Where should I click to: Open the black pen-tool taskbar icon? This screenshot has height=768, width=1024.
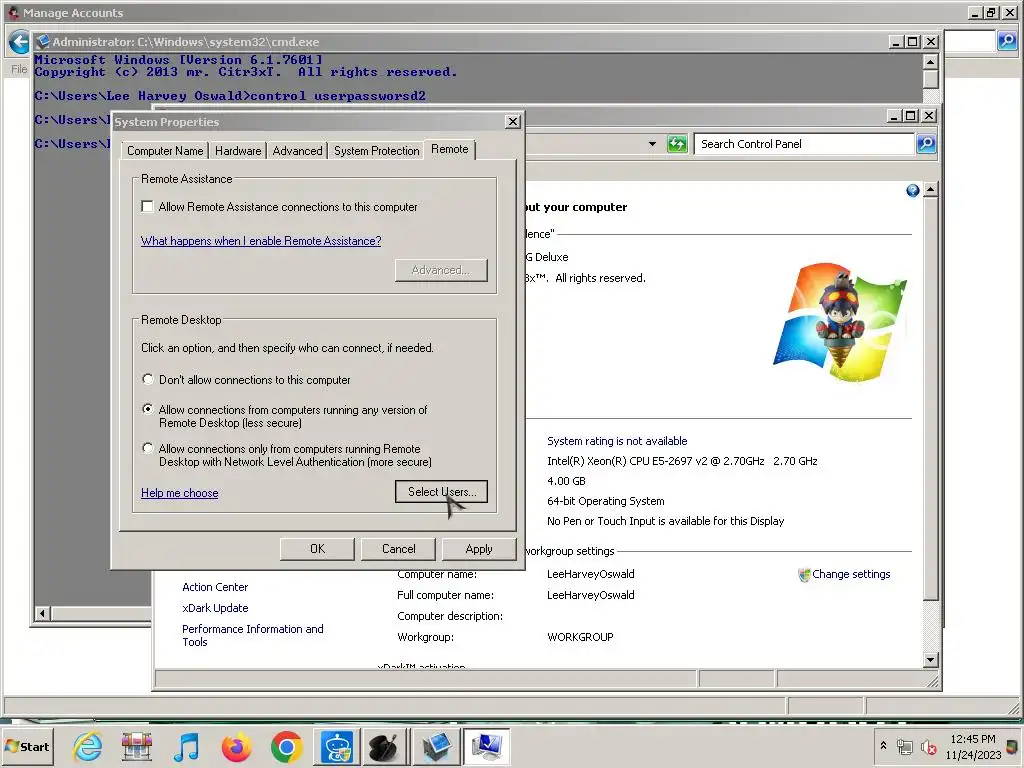pyautogui.click(x=383, y=746)
